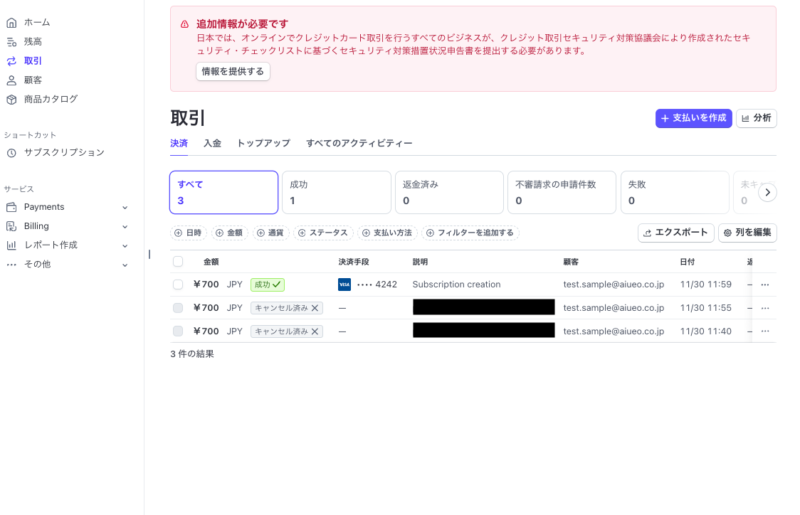The height and width of the screenshot is (515, 800).
Task: Open フィルターを追加する filter menu
Action: (x=470, y=233)
